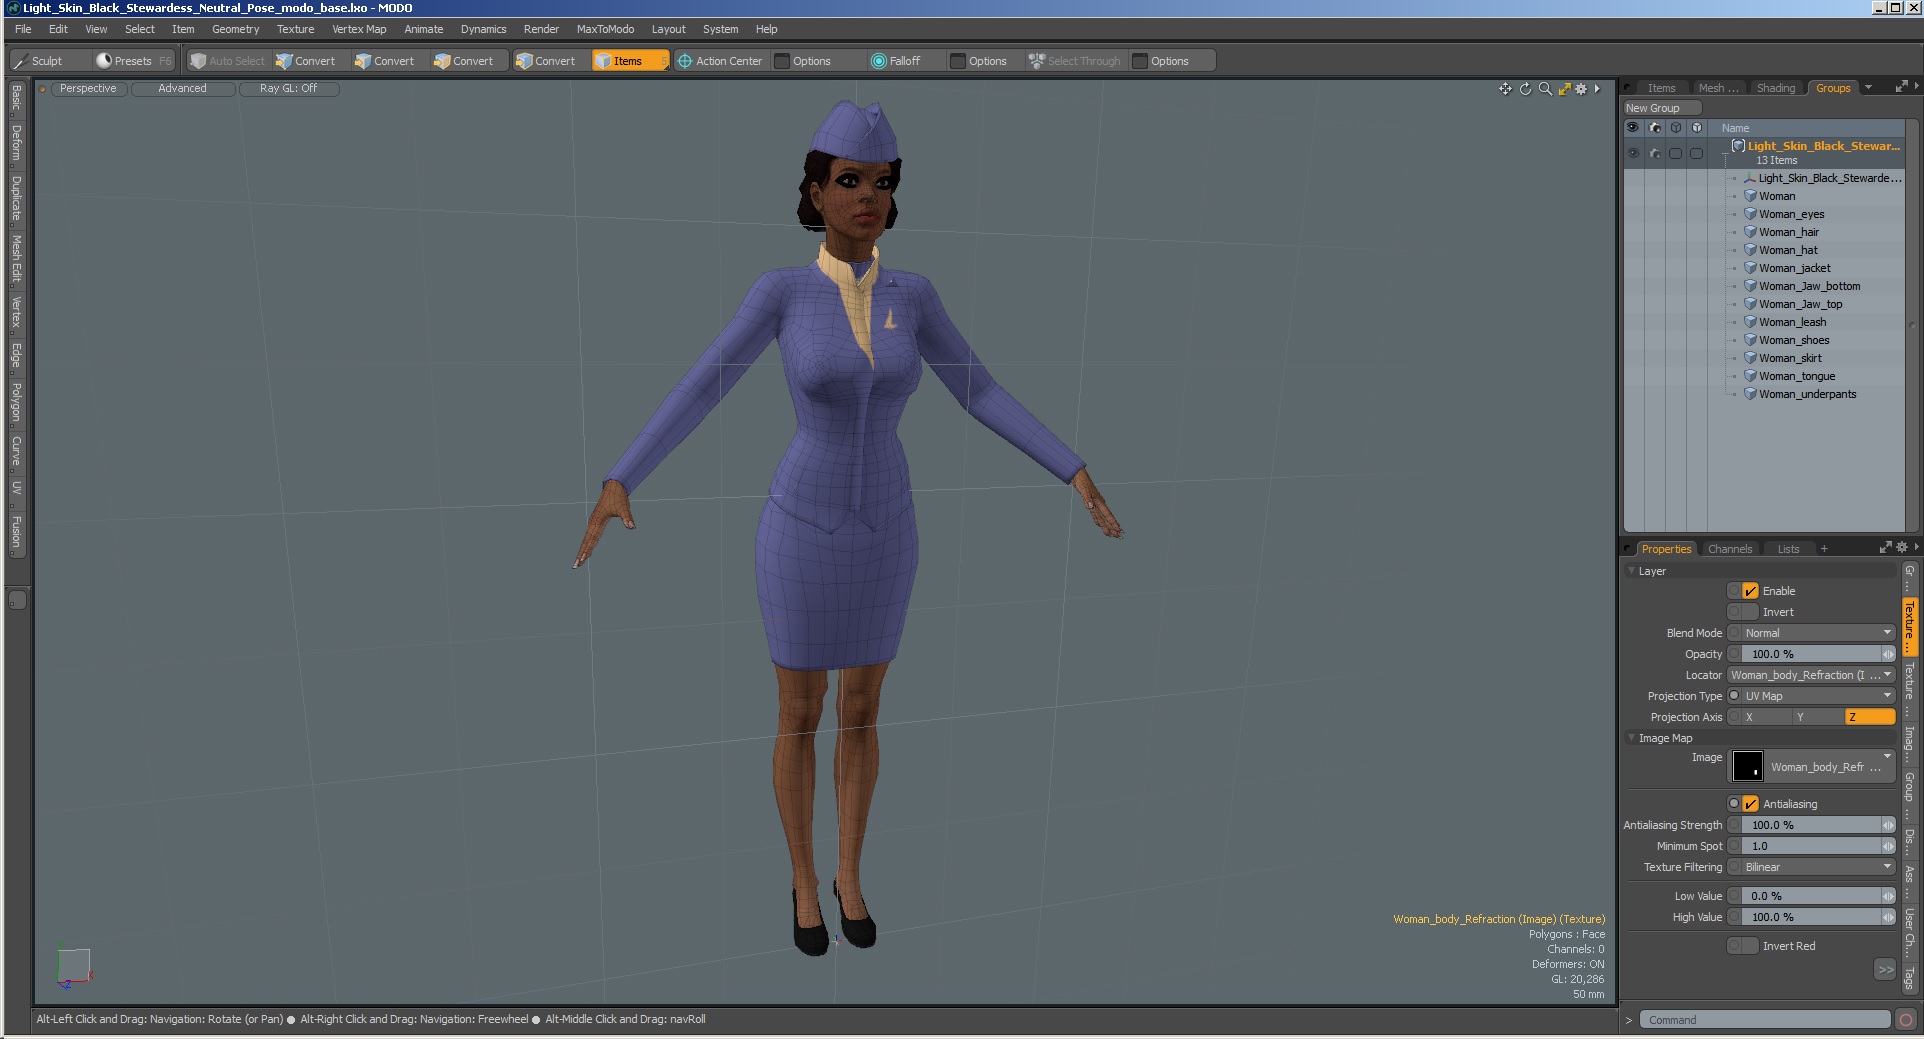
Task: Toggle the Enable checkbox for the layer
Action: point(1750,591)
